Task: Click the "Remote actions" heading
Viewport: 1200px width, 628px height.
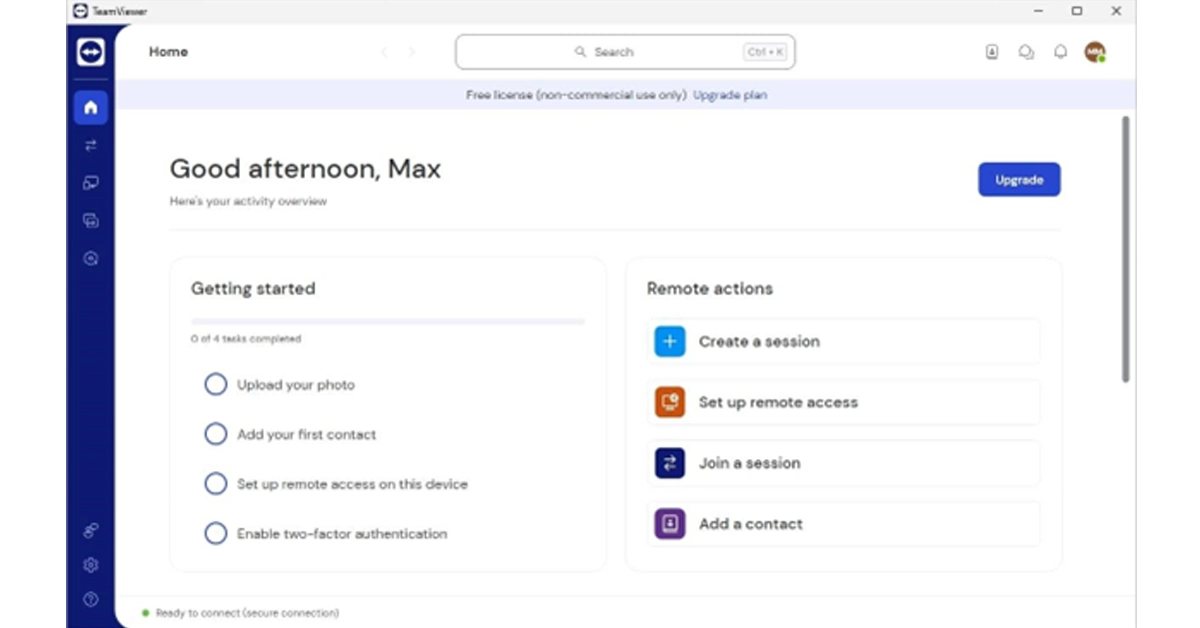Action: (x=710, y=289)
